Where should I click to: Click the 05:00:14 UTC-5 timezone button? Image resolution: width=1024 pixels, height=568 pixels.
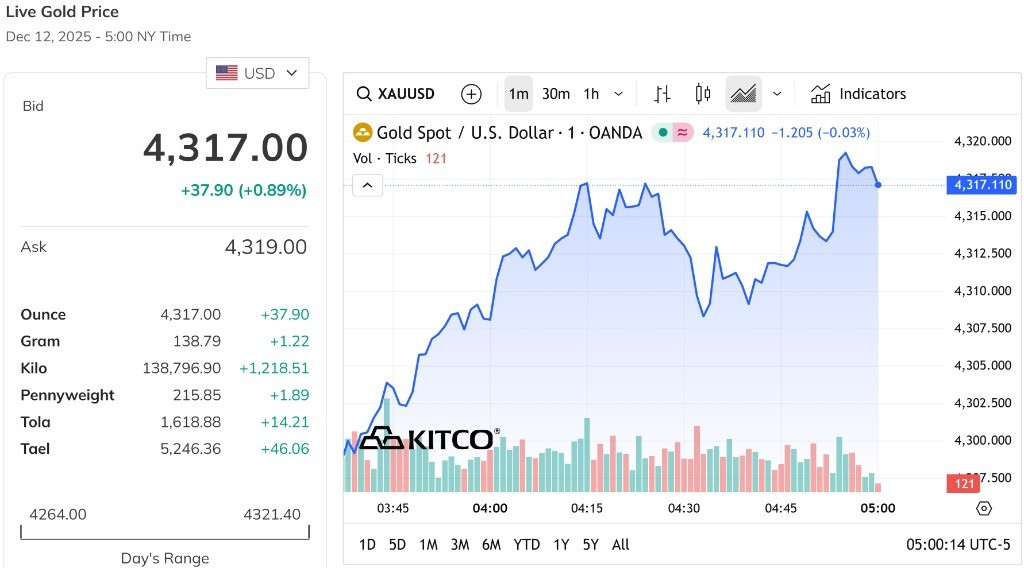point(958,544)
